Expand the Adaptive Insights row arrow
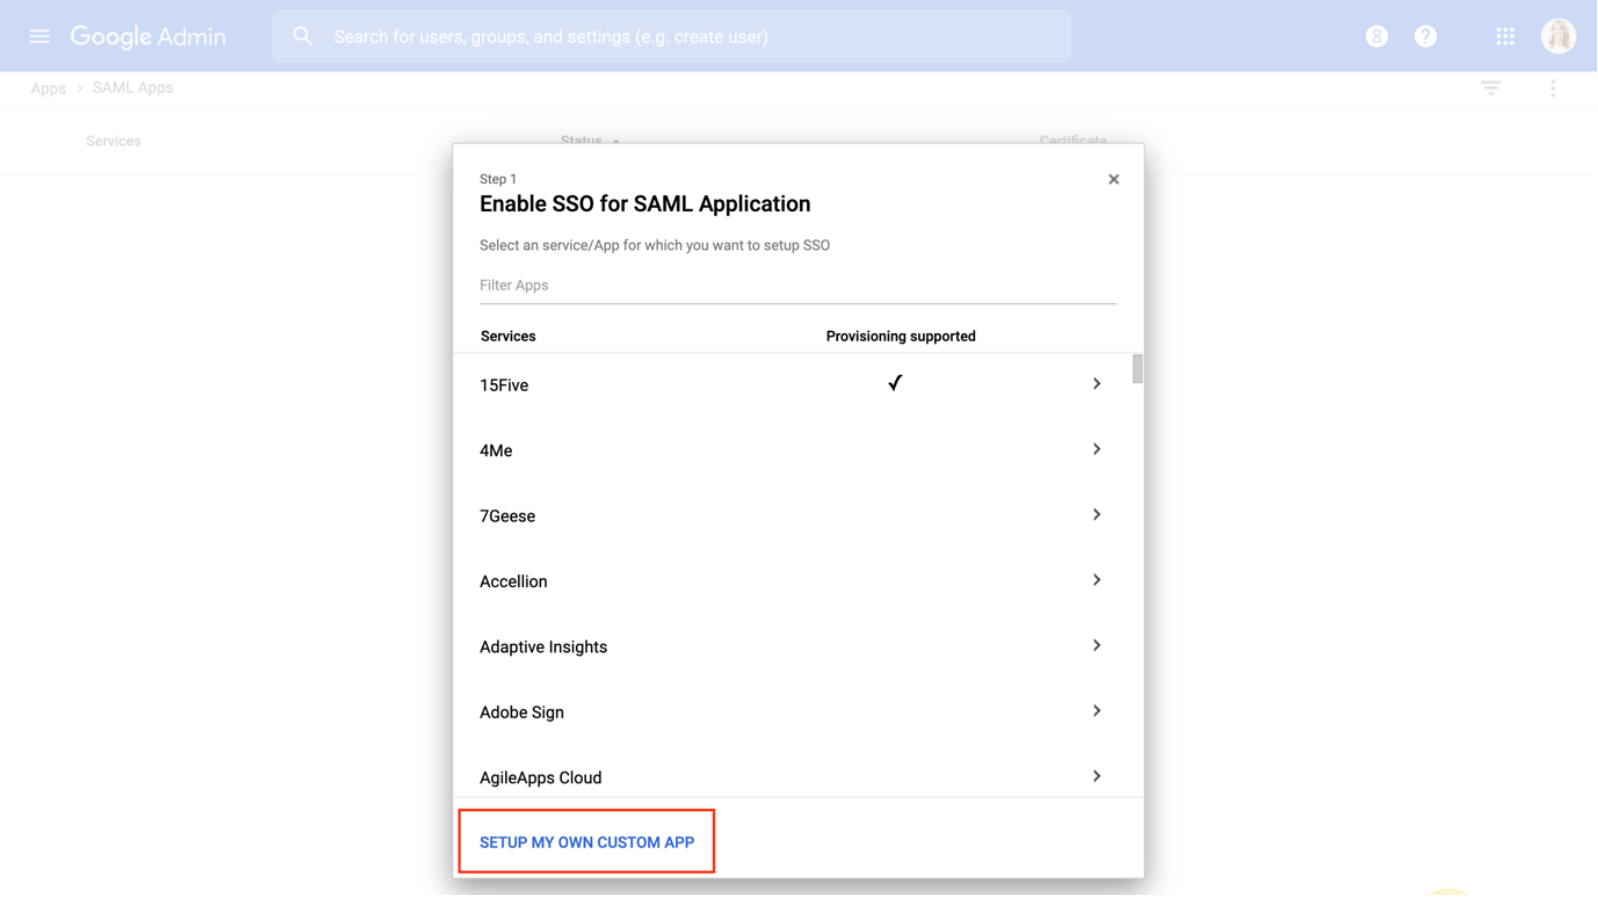Image resolution: width=1598 pixels, height=902 pixels. (x=1097, y=646)
